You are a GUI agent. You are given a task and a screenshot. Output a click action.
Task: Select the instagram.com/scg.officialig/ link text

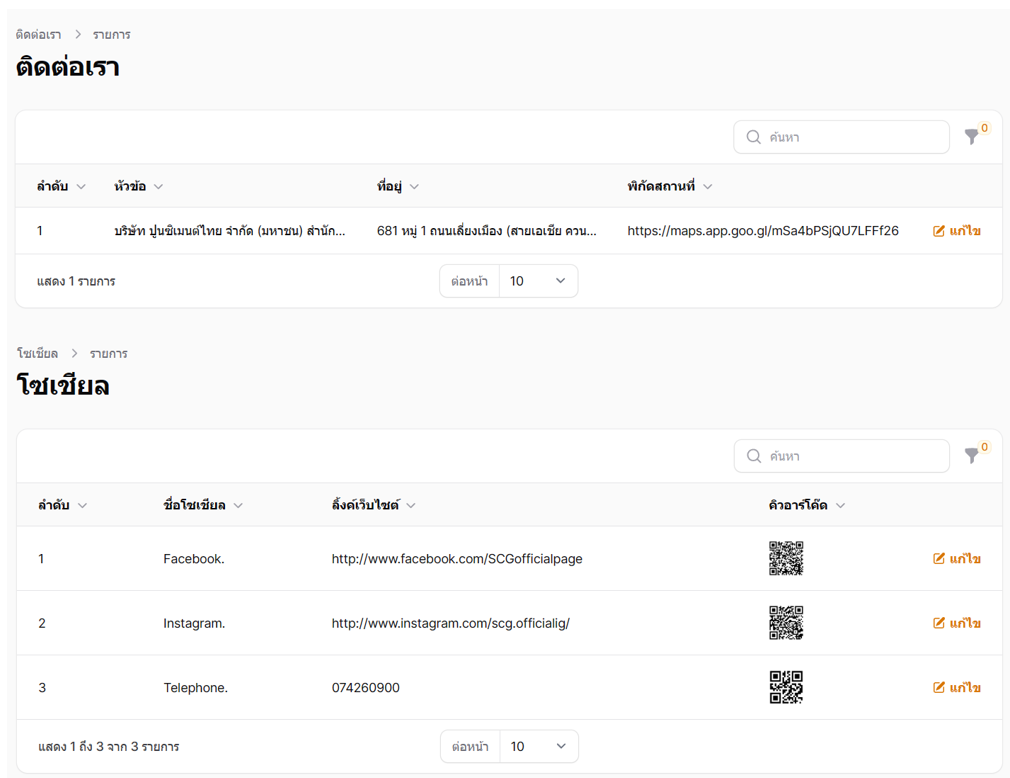pyautogui.click(x=451, y=623)
